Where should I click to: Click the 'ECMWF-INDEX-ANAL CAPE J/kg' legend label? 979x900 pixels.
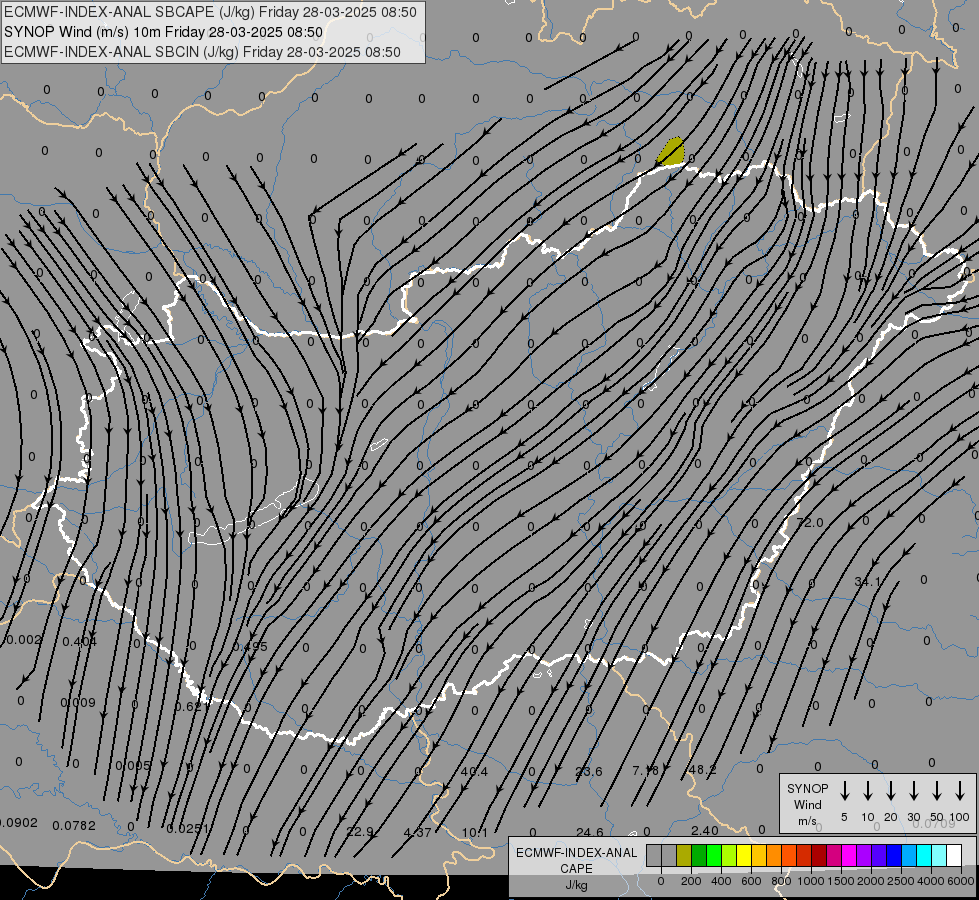click(576, 868)
